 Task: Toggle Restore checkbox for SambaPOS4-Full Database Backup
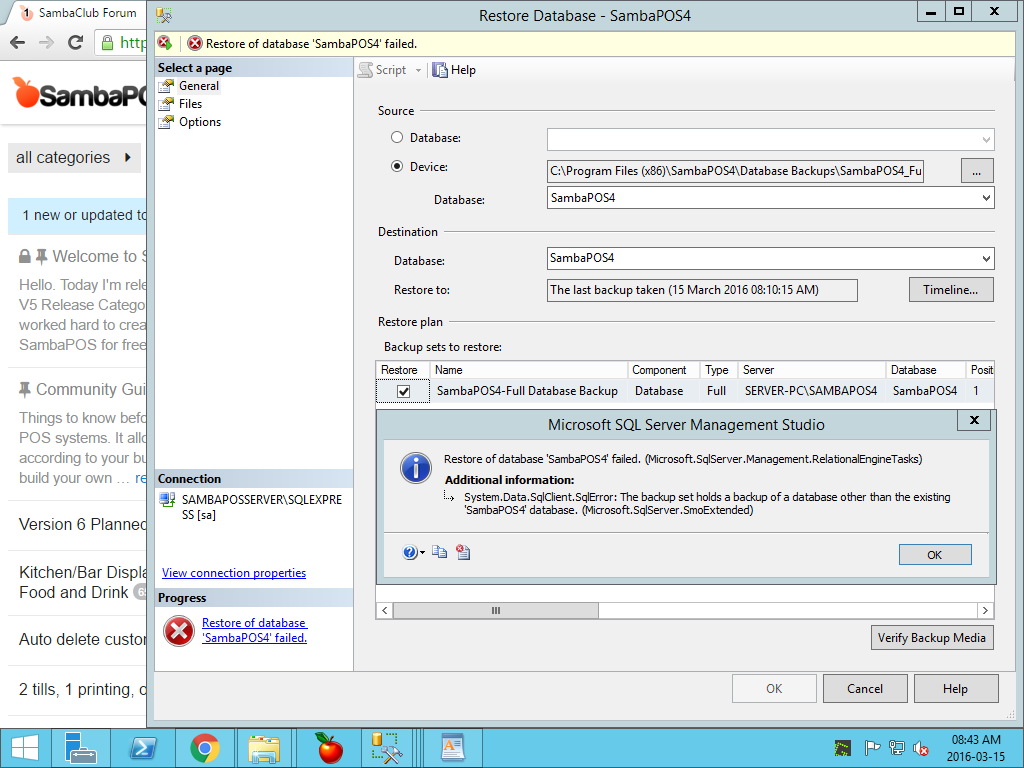pyautogui.click(x=404, y=391)
